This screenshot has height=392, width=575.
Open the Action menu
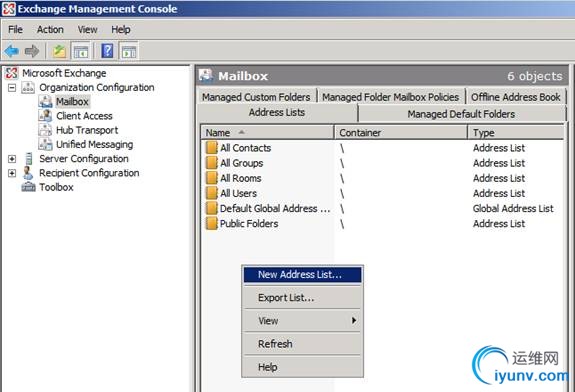tap(50, 29)
